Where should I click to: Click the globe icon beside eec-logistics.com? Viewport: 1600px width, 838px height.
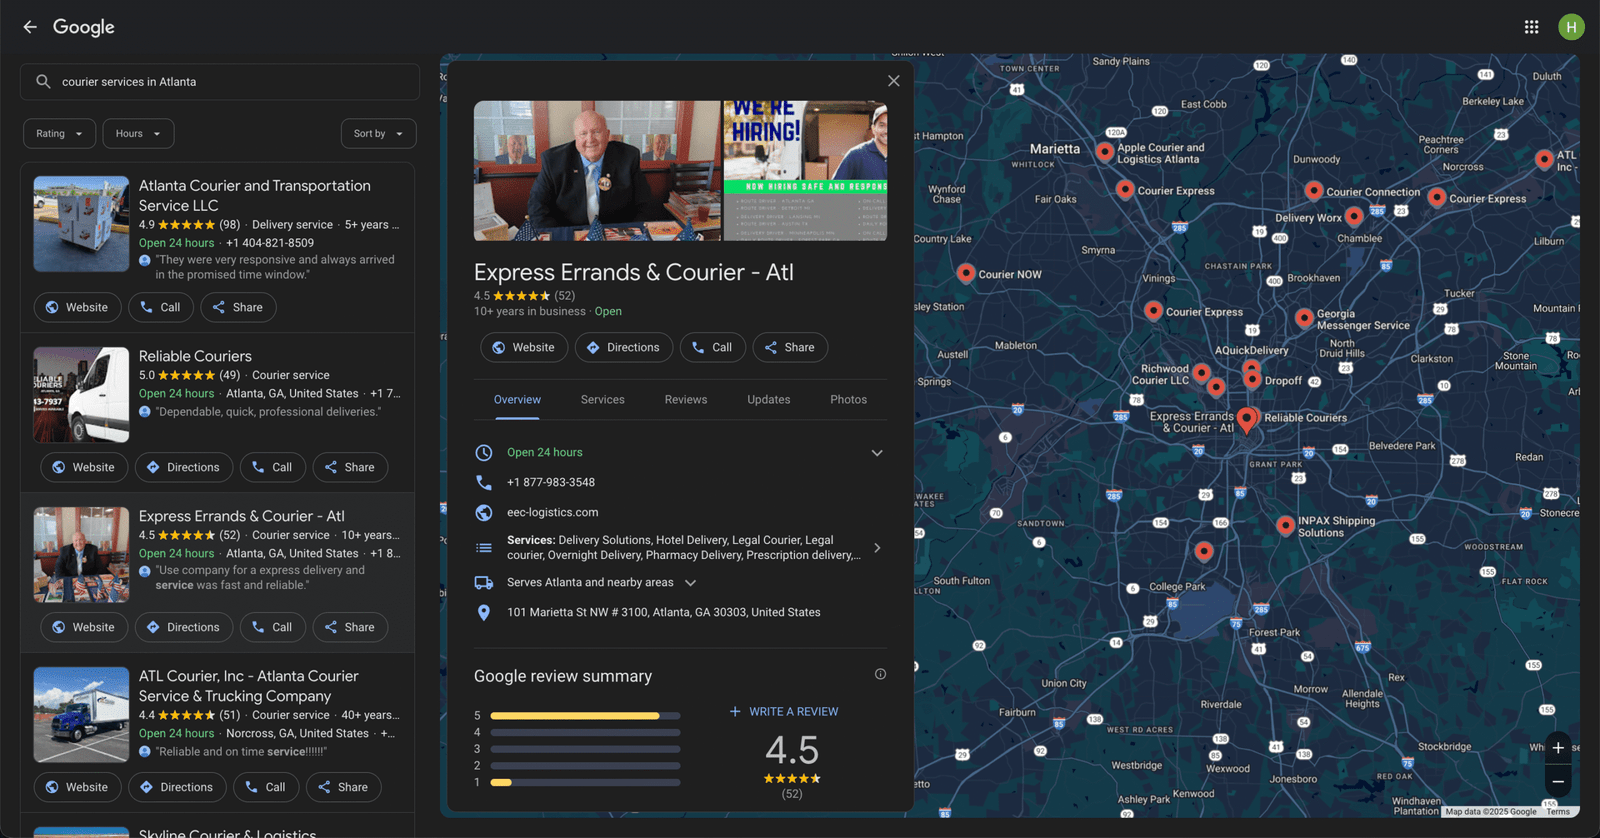click(x=484, y=512)
